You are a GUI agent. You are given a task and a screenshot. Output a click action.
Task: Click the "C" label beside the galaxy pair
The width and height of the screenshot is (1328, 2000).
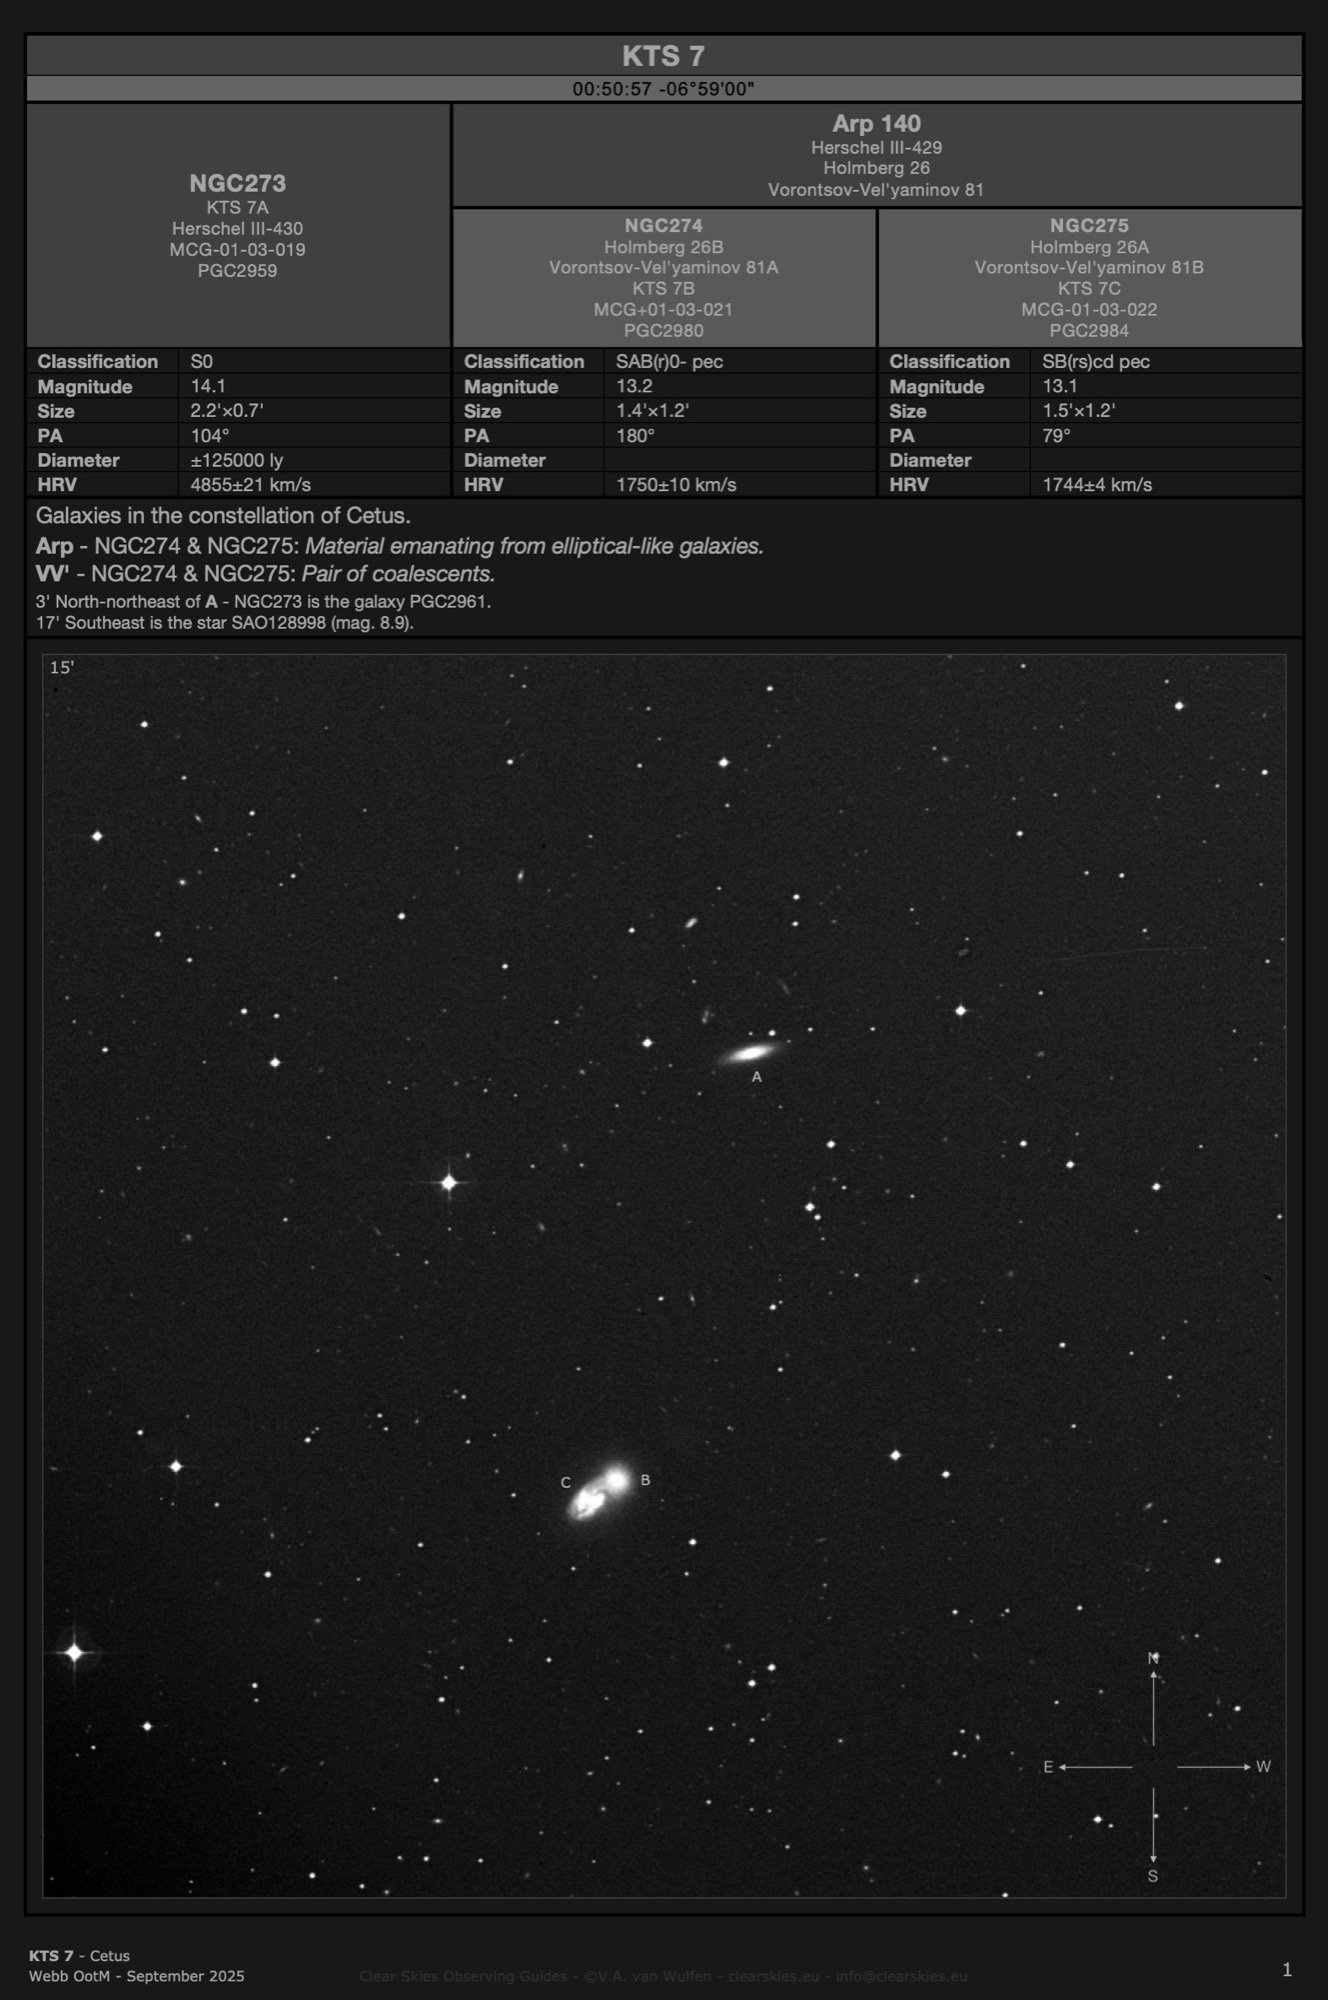pos(566,1483)
